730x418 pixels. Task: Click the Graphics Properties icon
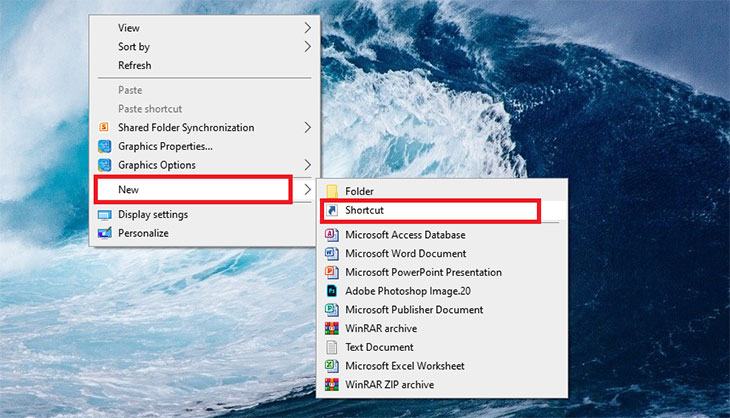pos(105,146)
